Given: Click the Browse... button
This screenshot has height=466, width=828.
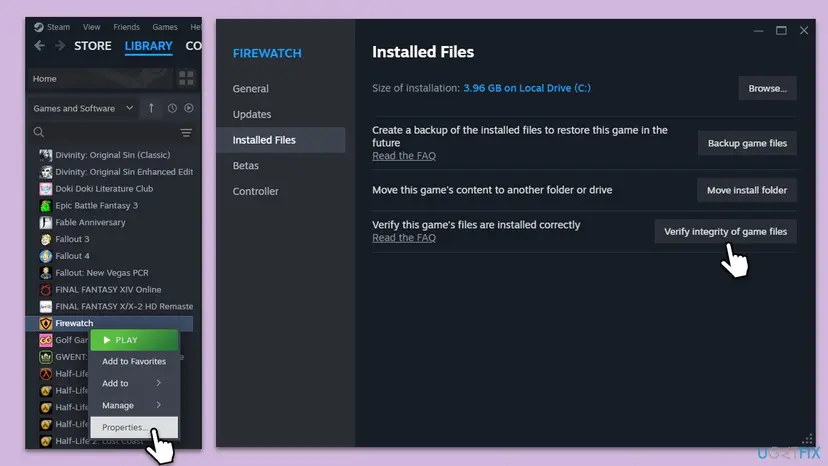Looking at the screenshot, I should pos(767,88).
